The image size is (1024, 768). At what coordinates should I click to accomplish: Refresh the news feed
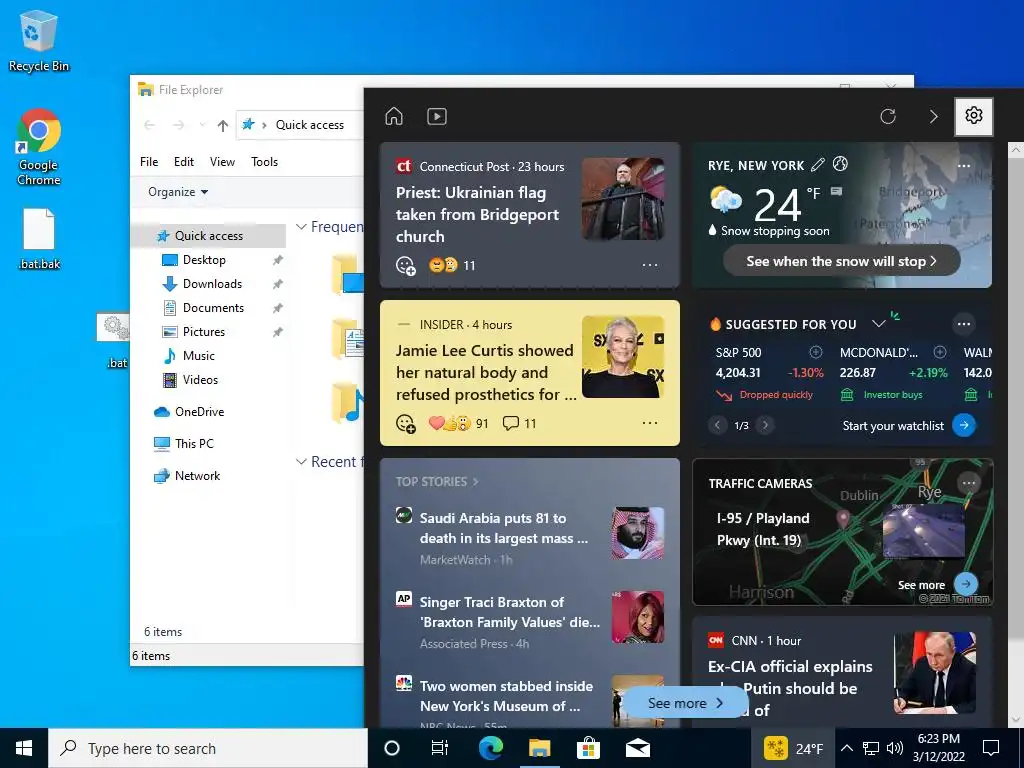[x=888, y=116]
